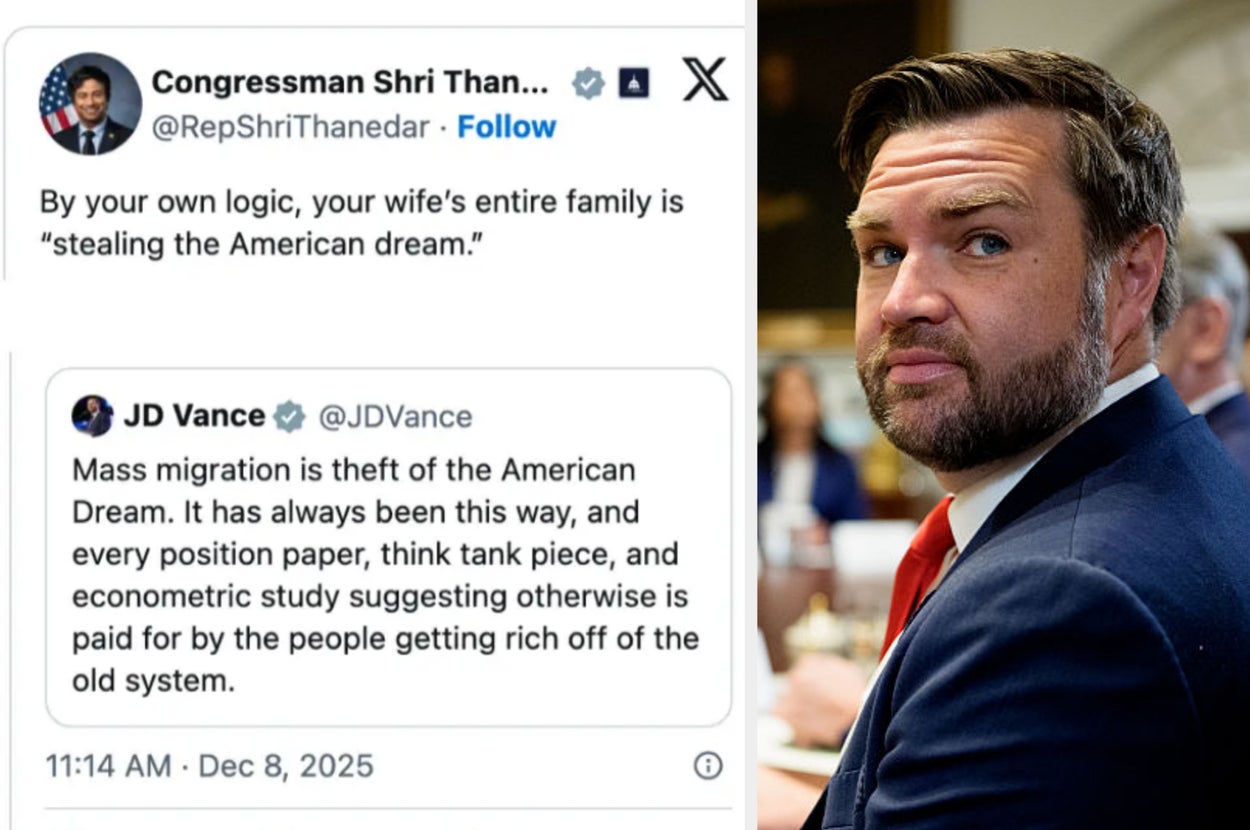Click the JD Vance name in quoted tweet

[193, 416]
